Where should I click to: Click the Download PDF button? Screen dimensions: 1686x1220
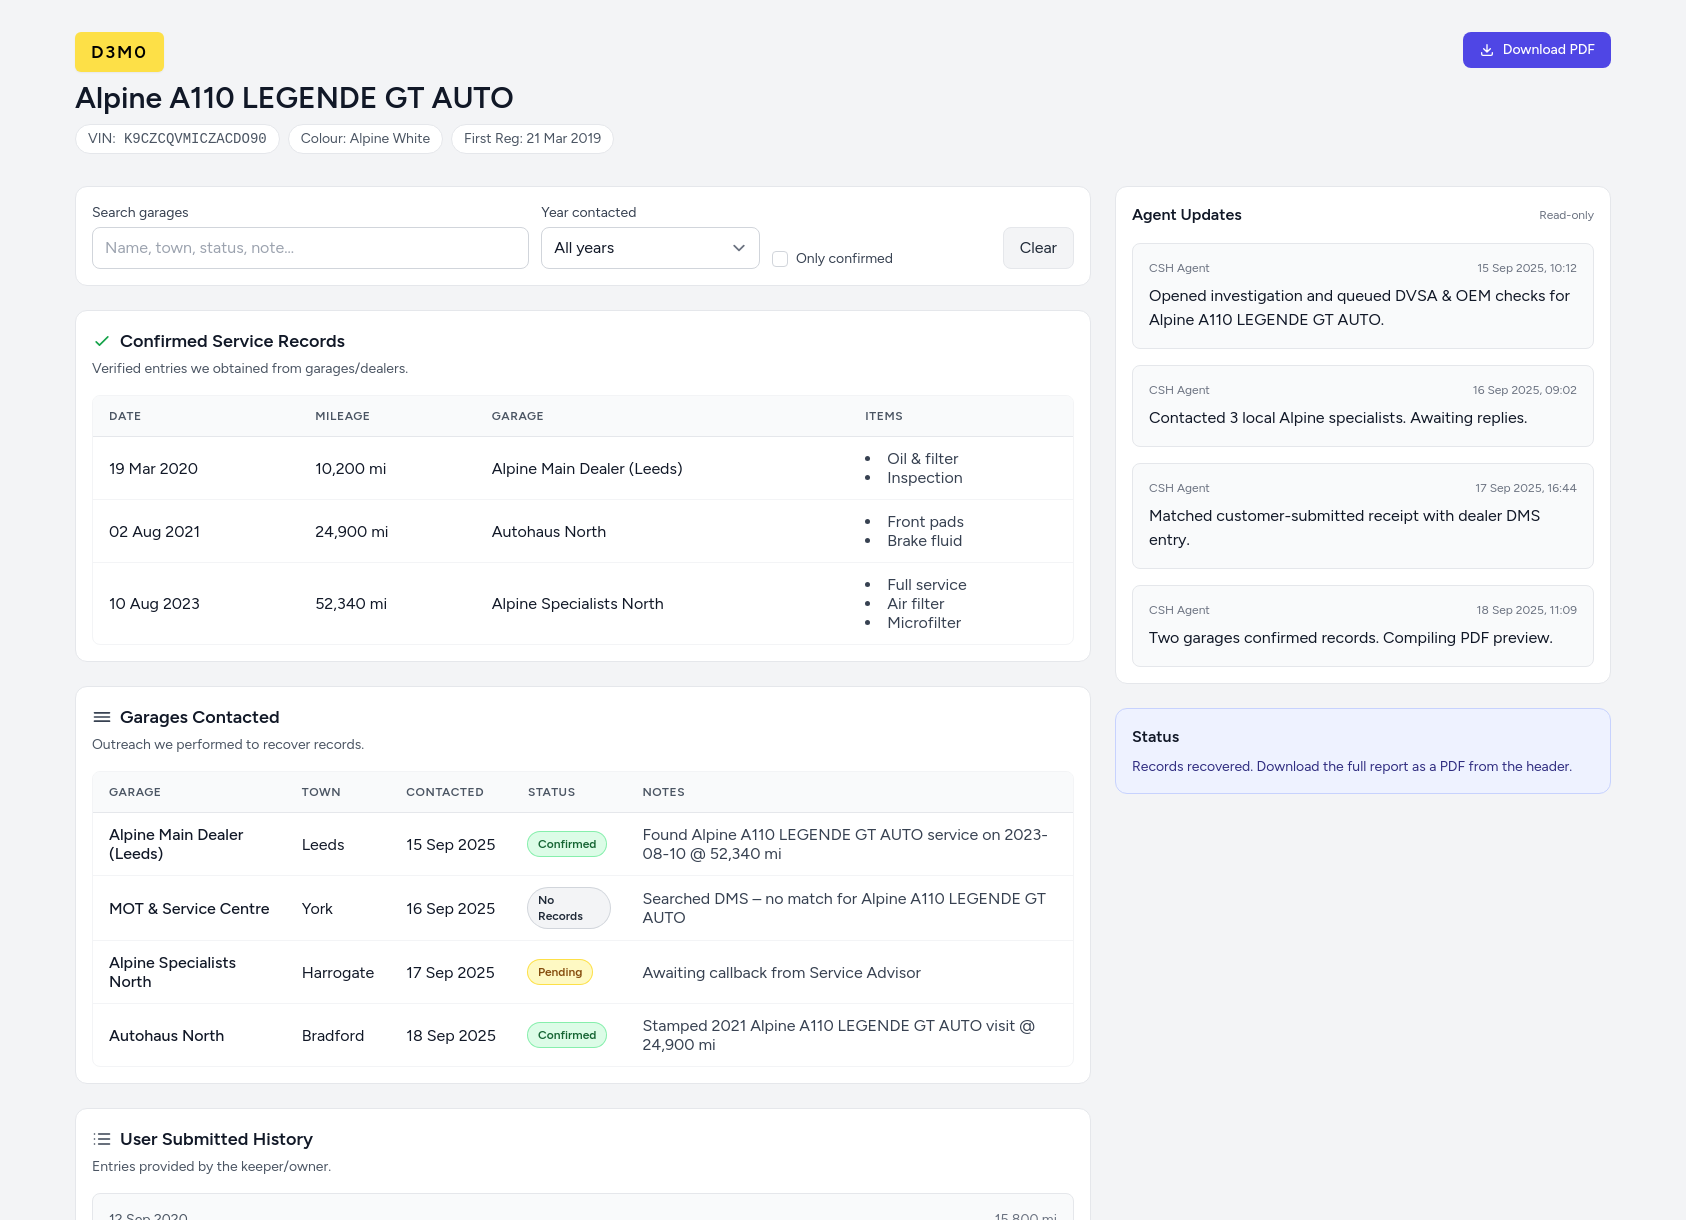coord(1536,49)
